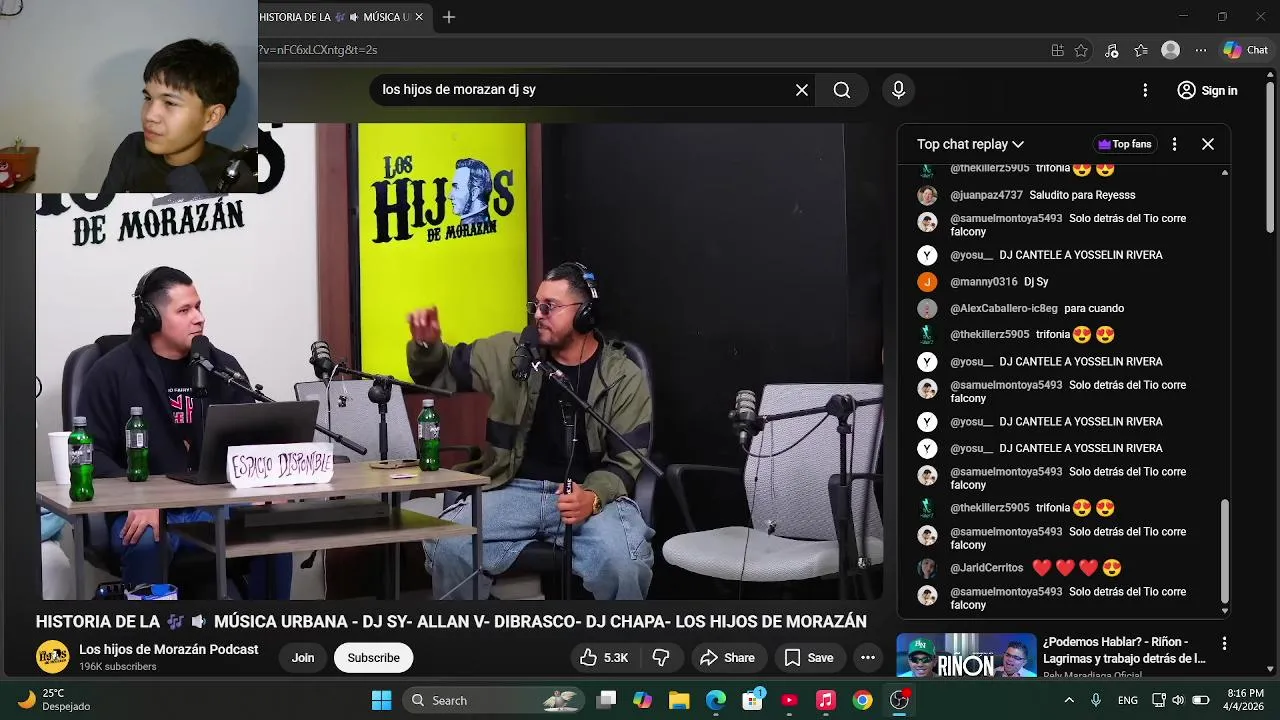The image size is (1280, 720).
Task: Open chat options three-dot menu
Action: tap(1174, 144)
